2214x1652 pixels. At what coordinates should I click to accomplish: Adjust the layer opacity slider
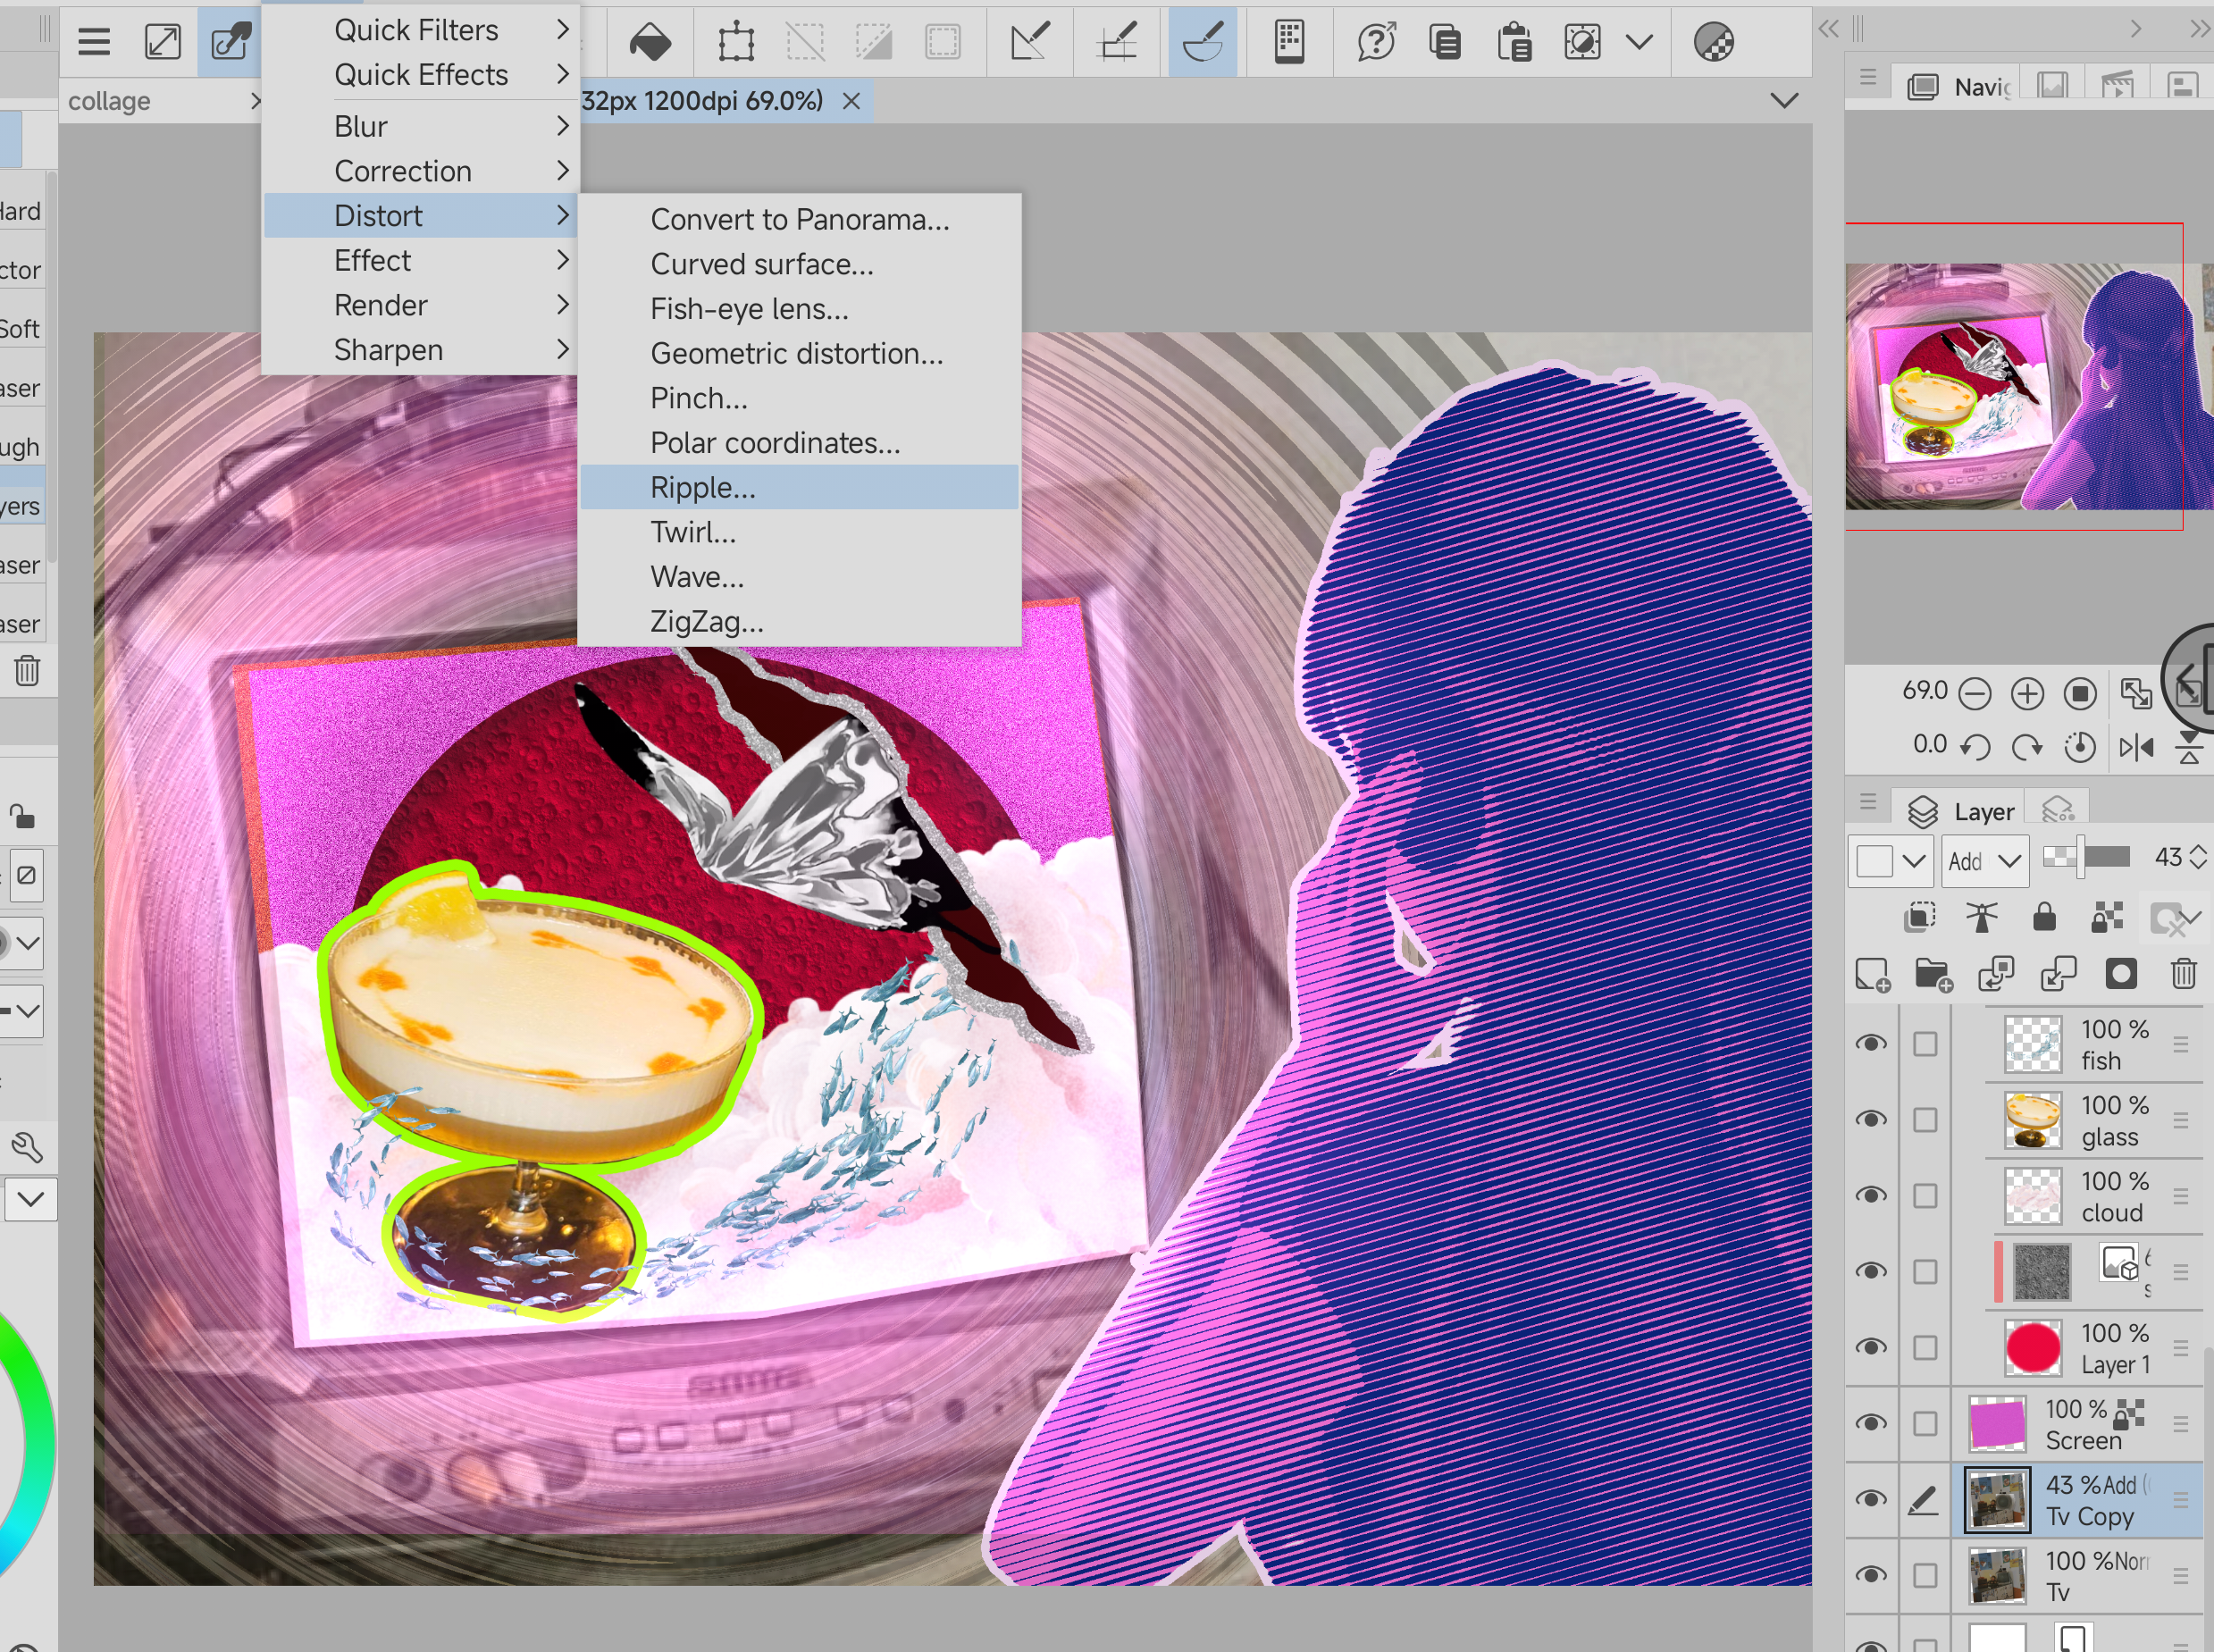point(2088,857)
